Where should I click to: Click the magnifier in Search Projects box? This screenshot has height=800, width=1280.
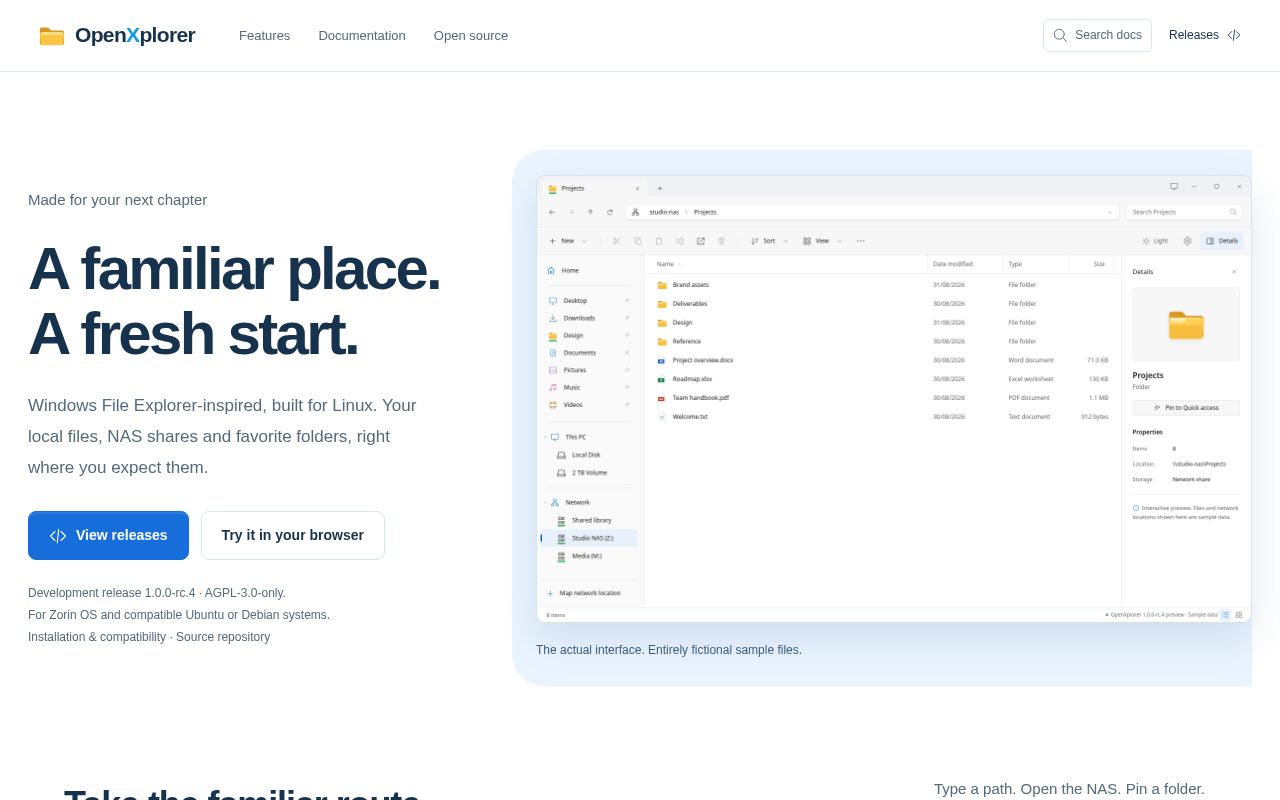coord(1233,212)
